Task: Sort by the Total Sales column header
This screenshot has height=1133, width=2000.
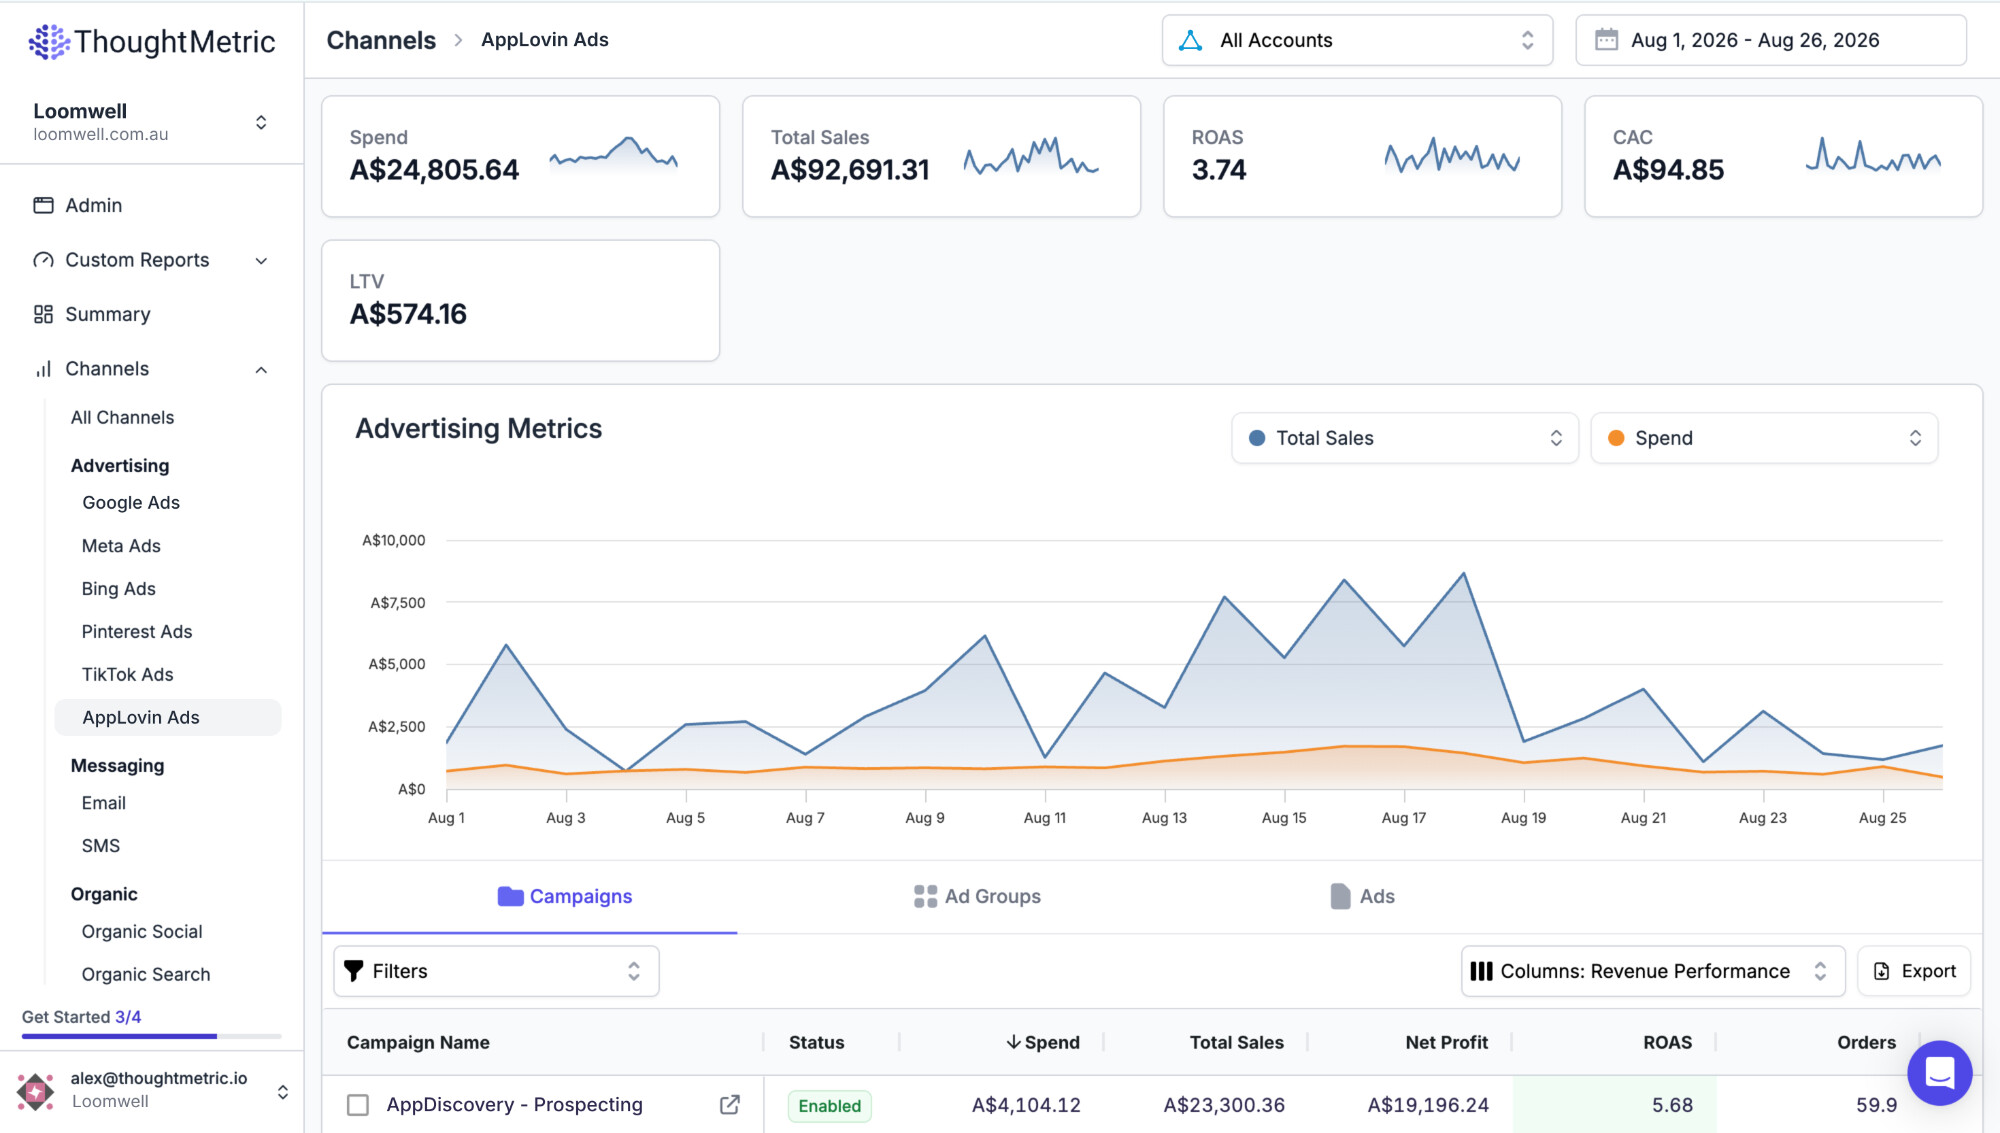Action: point(1237,1042)
